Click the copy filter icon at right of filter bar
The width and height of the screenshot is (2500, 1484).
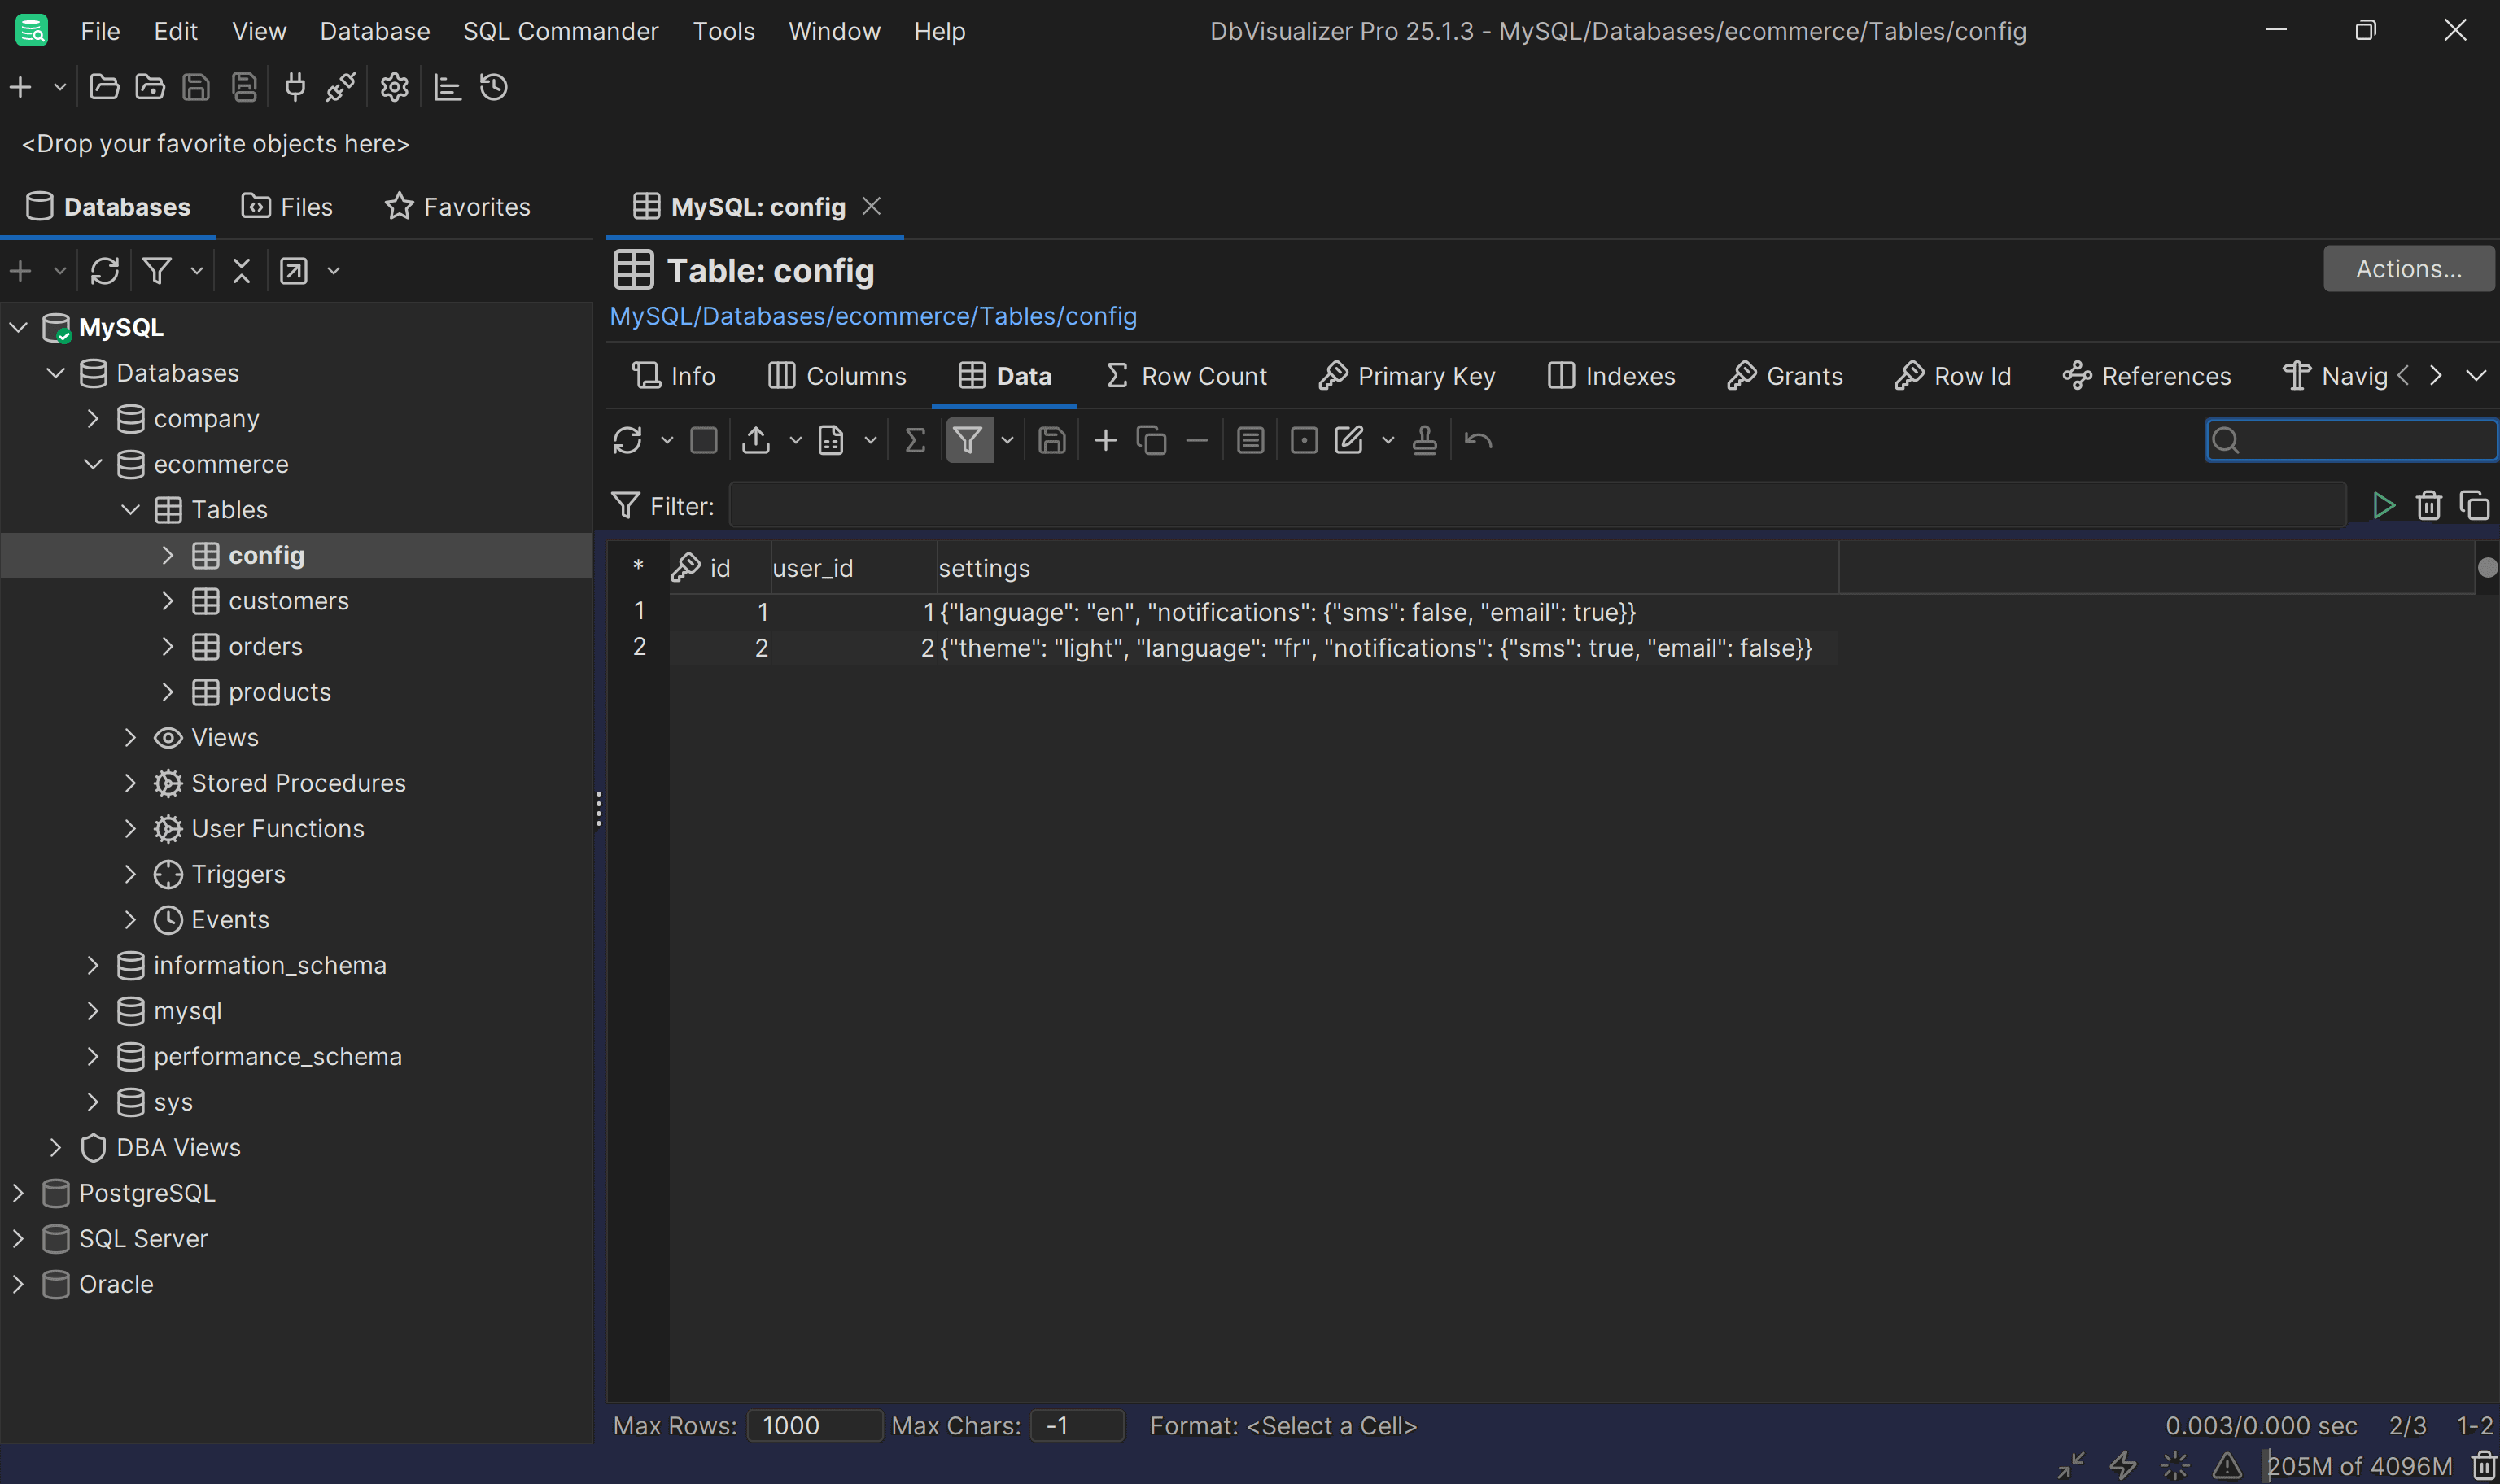click(2475, 506)
